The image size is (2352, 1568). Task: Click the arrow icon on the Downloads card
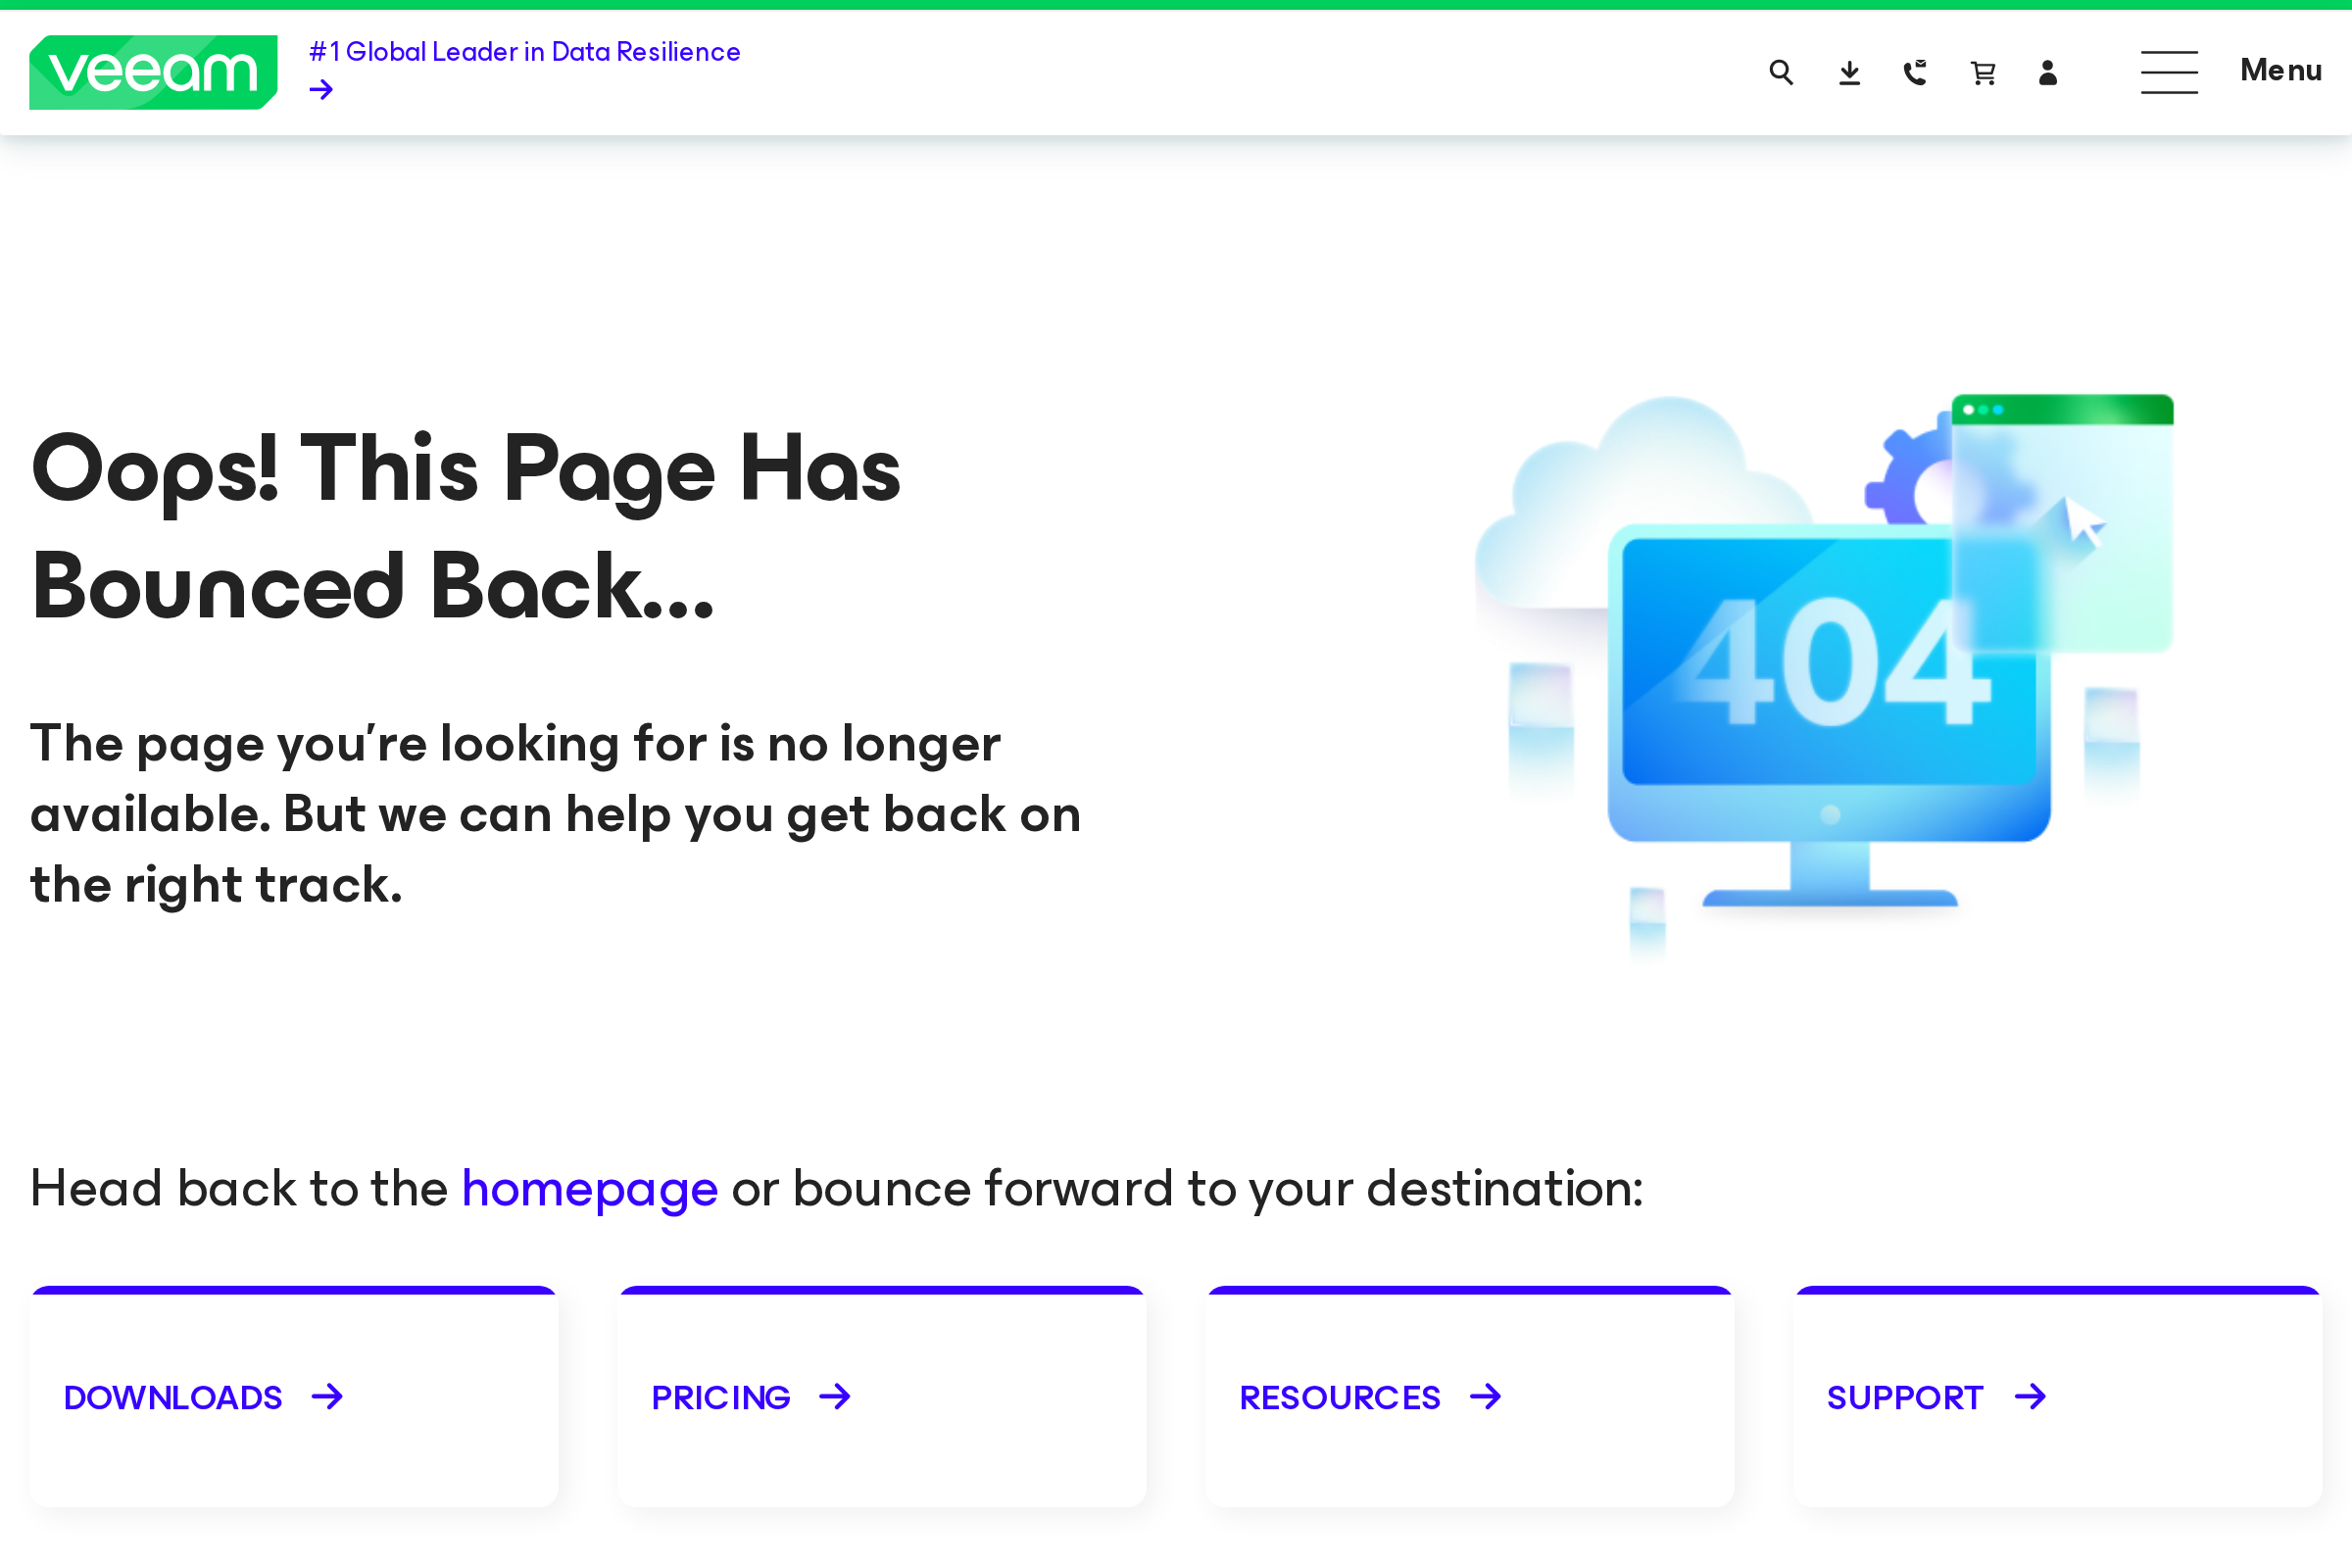coord(327,1397)
